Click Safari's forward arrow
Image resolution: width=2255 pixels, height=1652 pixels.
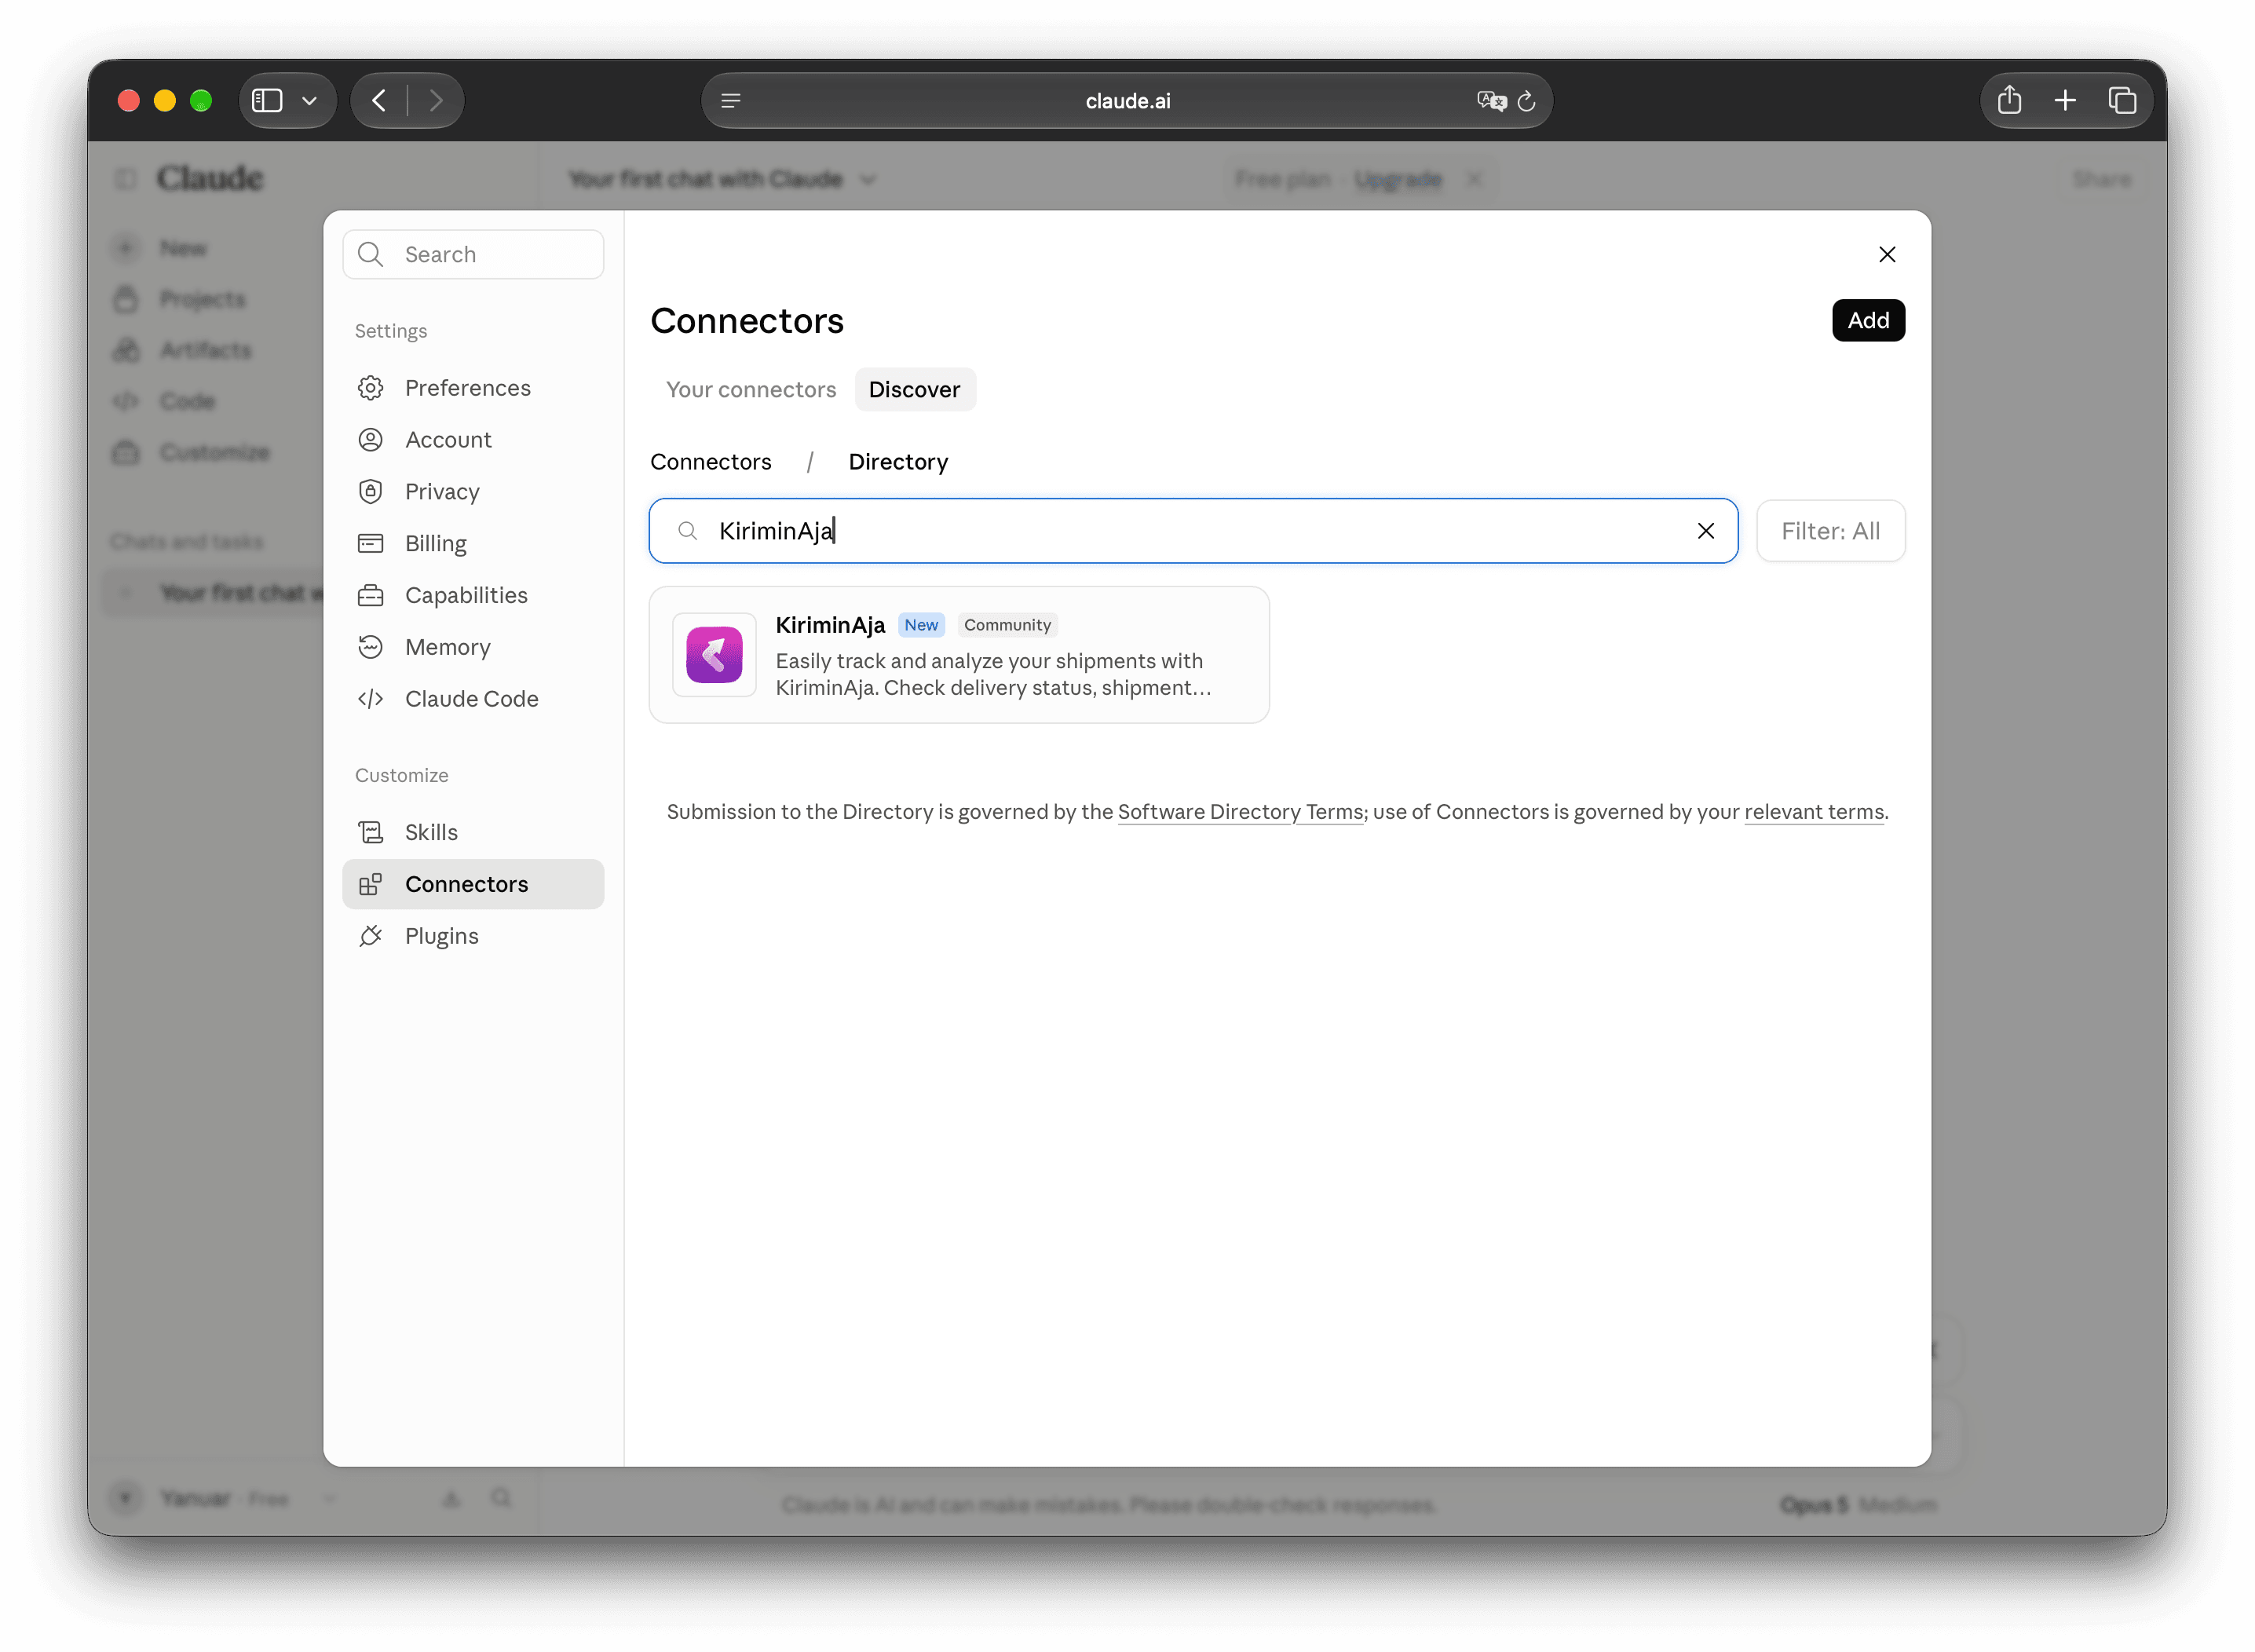pos(435,101)
